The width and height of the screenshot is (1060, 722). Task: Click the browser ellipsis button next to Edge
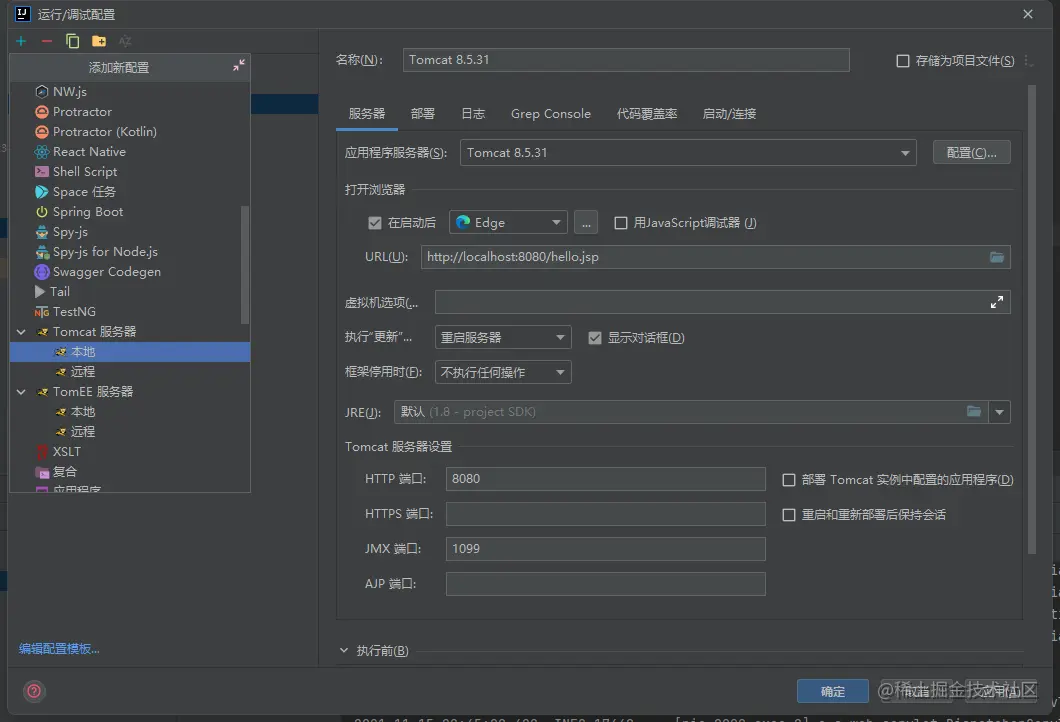(x=586, y=222)
